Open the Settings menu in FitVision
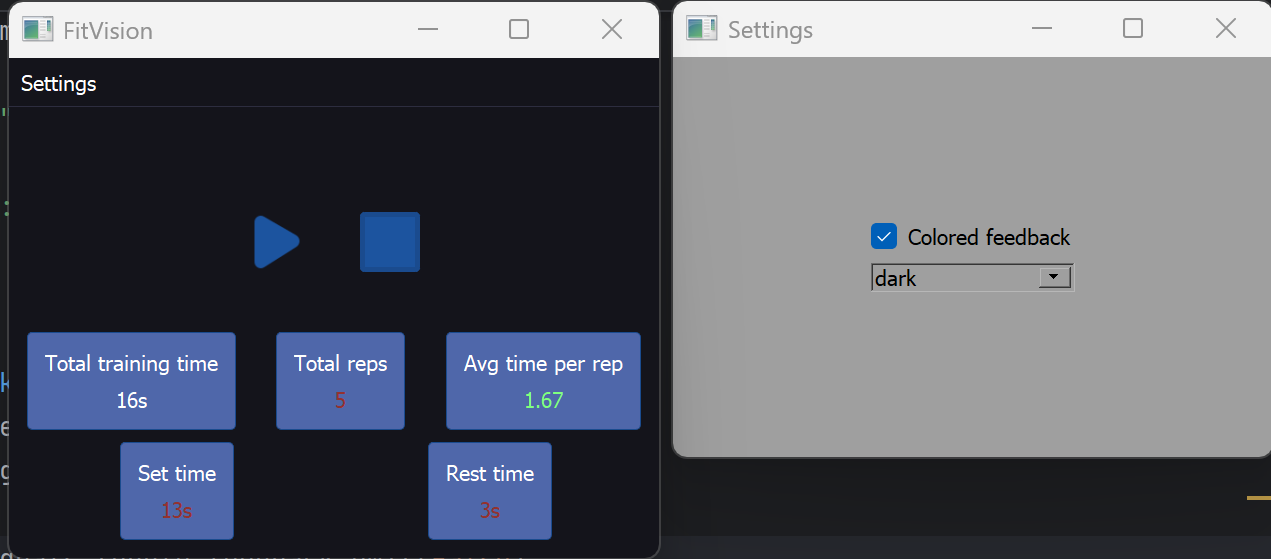The width and height of the screenshot is (1271, 559). pyautogui.click(x=59, y=83)
